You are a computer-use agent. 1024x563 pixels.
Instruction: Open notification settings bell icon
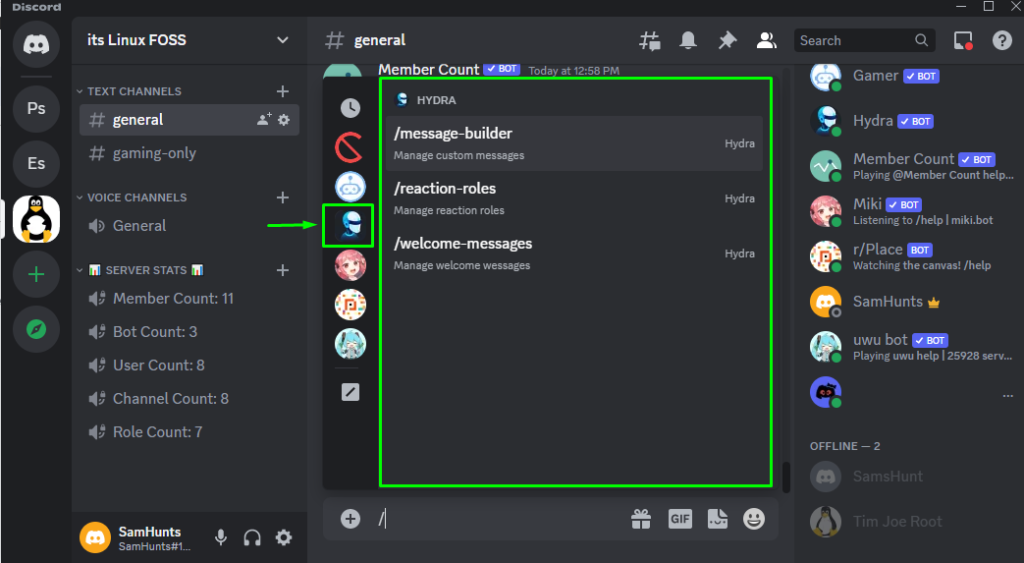pyautogui.click(x=688, y=40)
